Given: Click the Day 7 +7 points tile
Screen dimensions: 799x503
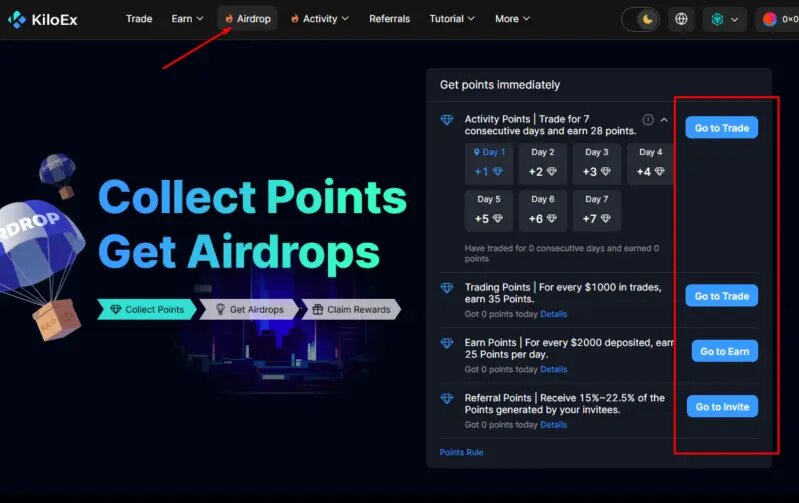Looking at the screenshot, I should (x=597, y=210).
